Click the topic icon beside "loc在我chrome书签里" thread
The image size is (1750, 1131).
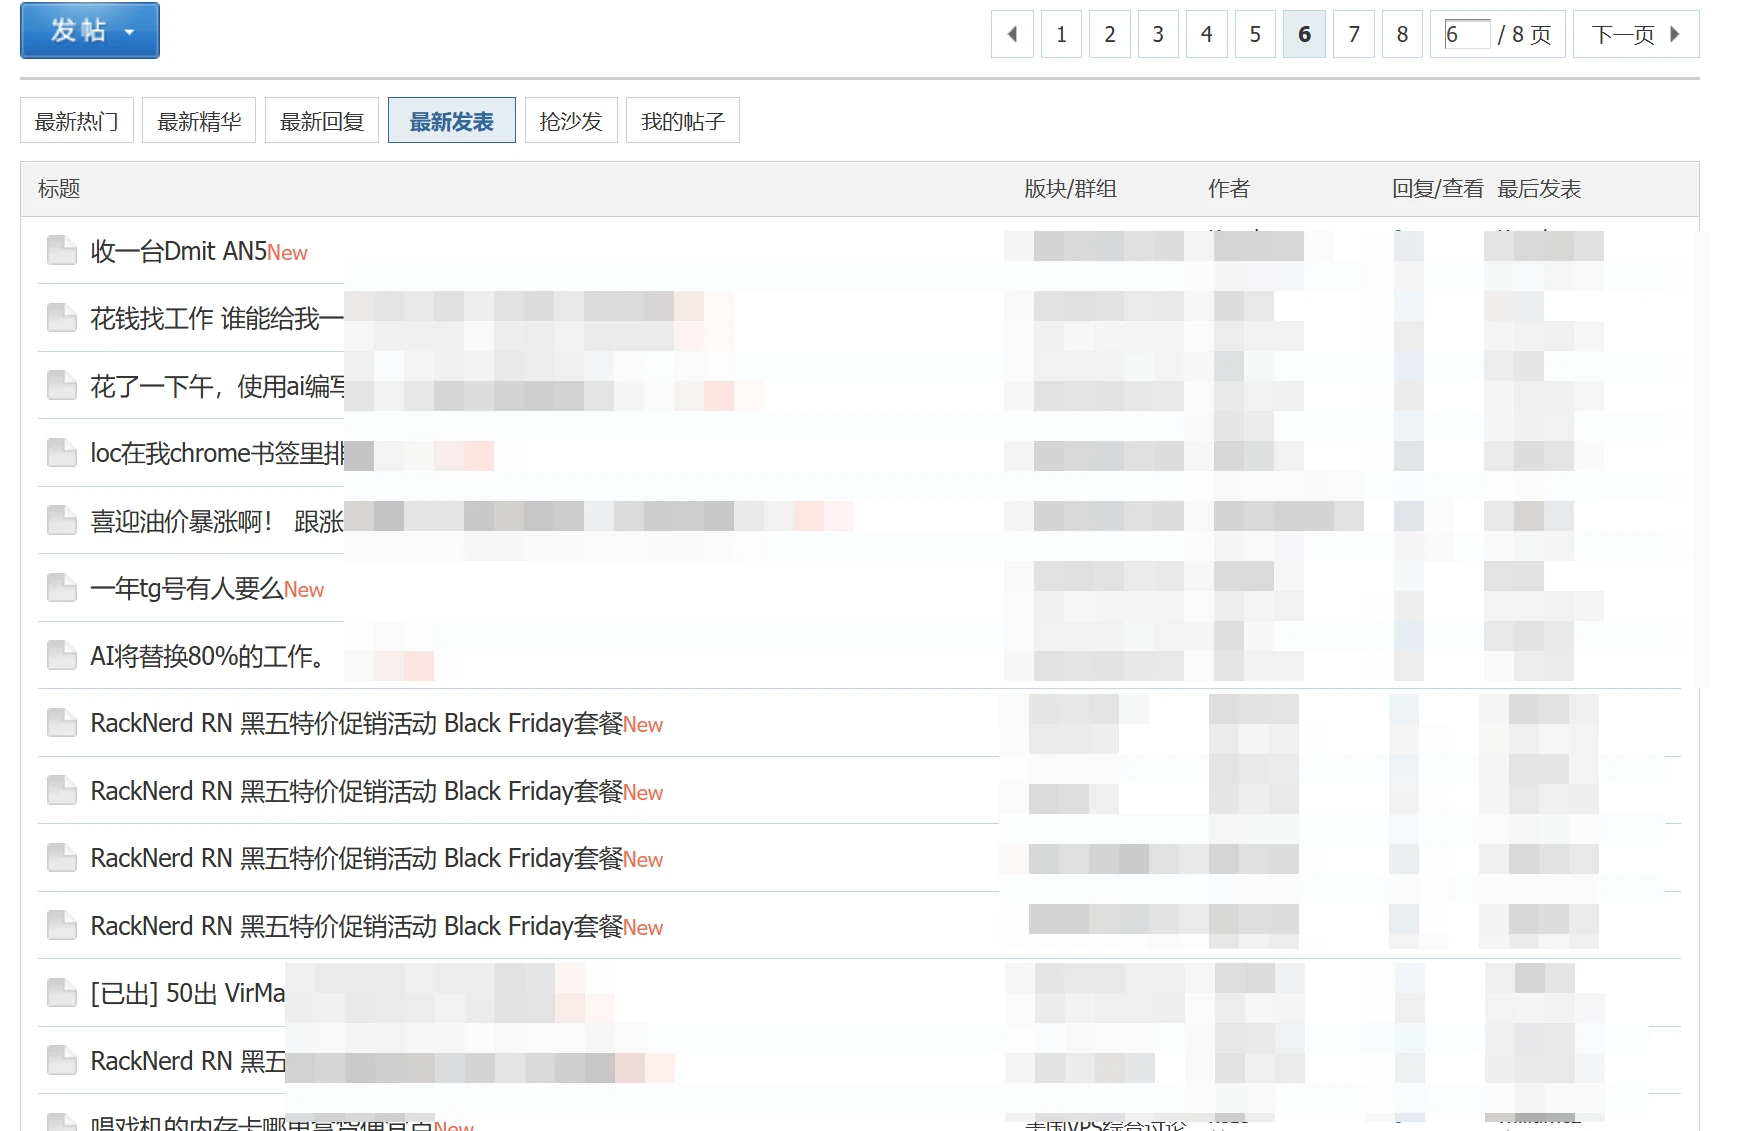[x=60, y=452]
